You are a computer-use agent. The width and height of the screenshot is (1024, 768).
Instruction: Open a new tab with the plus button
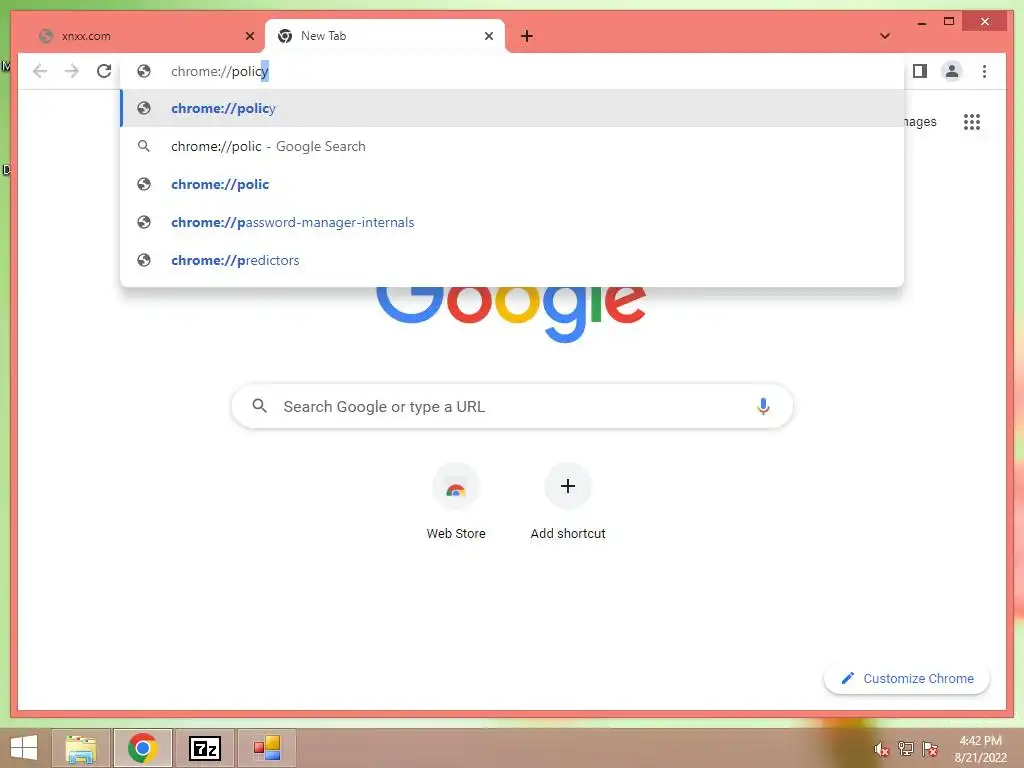pyautogui.click(x=527, y=36)
